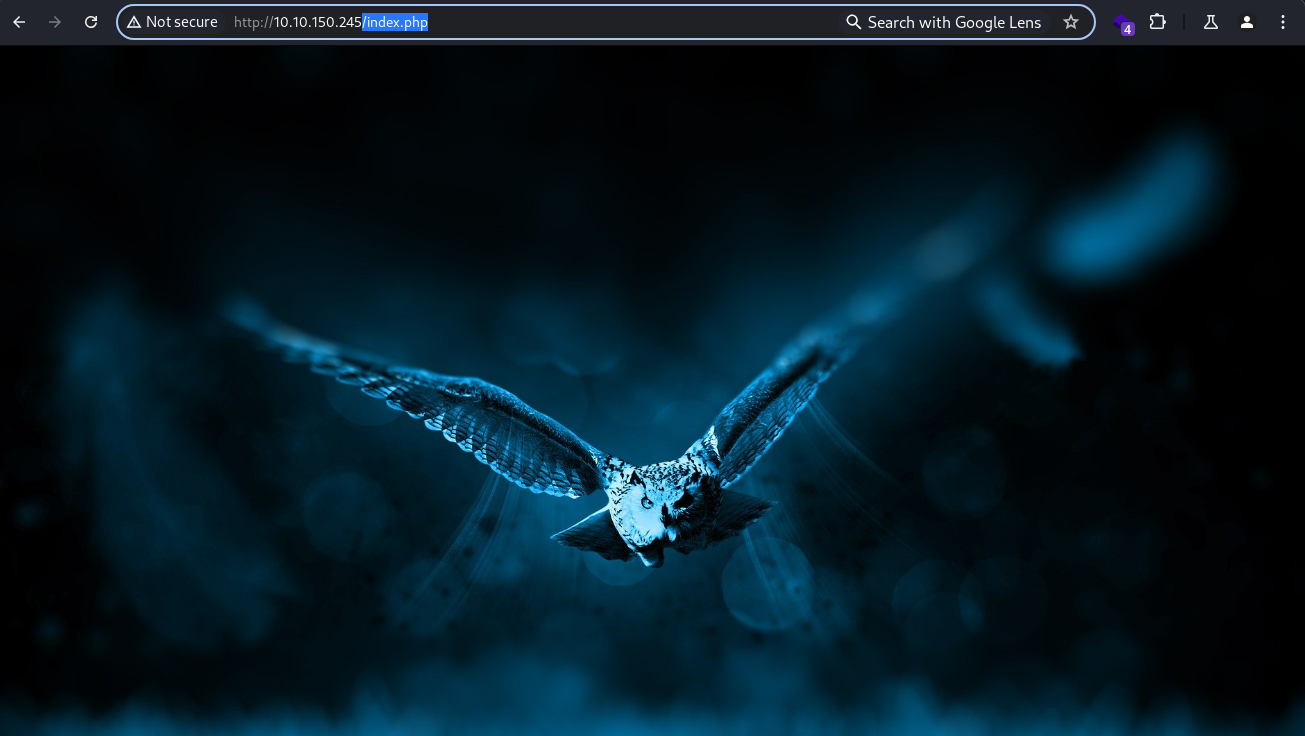Bookmark this page with the star
Image resolution: width=1305 pixels, height=736 pixels.
coord(1071,22)
